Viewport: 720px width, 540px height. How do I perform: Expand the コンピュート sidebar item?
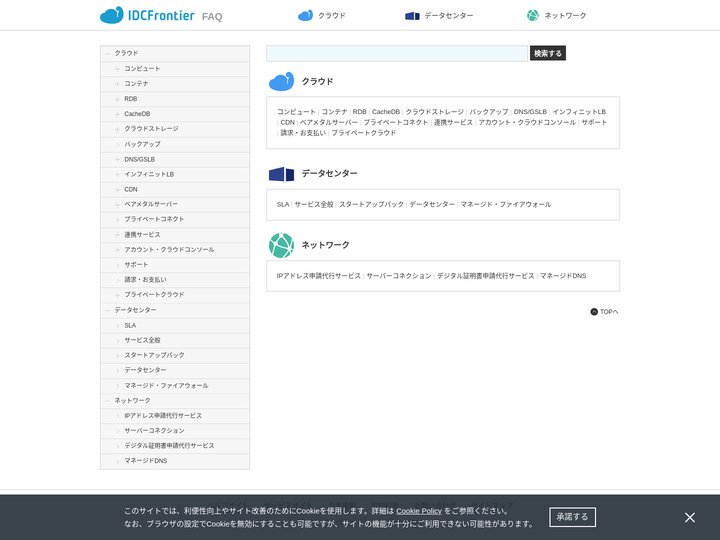pos(117,69)
